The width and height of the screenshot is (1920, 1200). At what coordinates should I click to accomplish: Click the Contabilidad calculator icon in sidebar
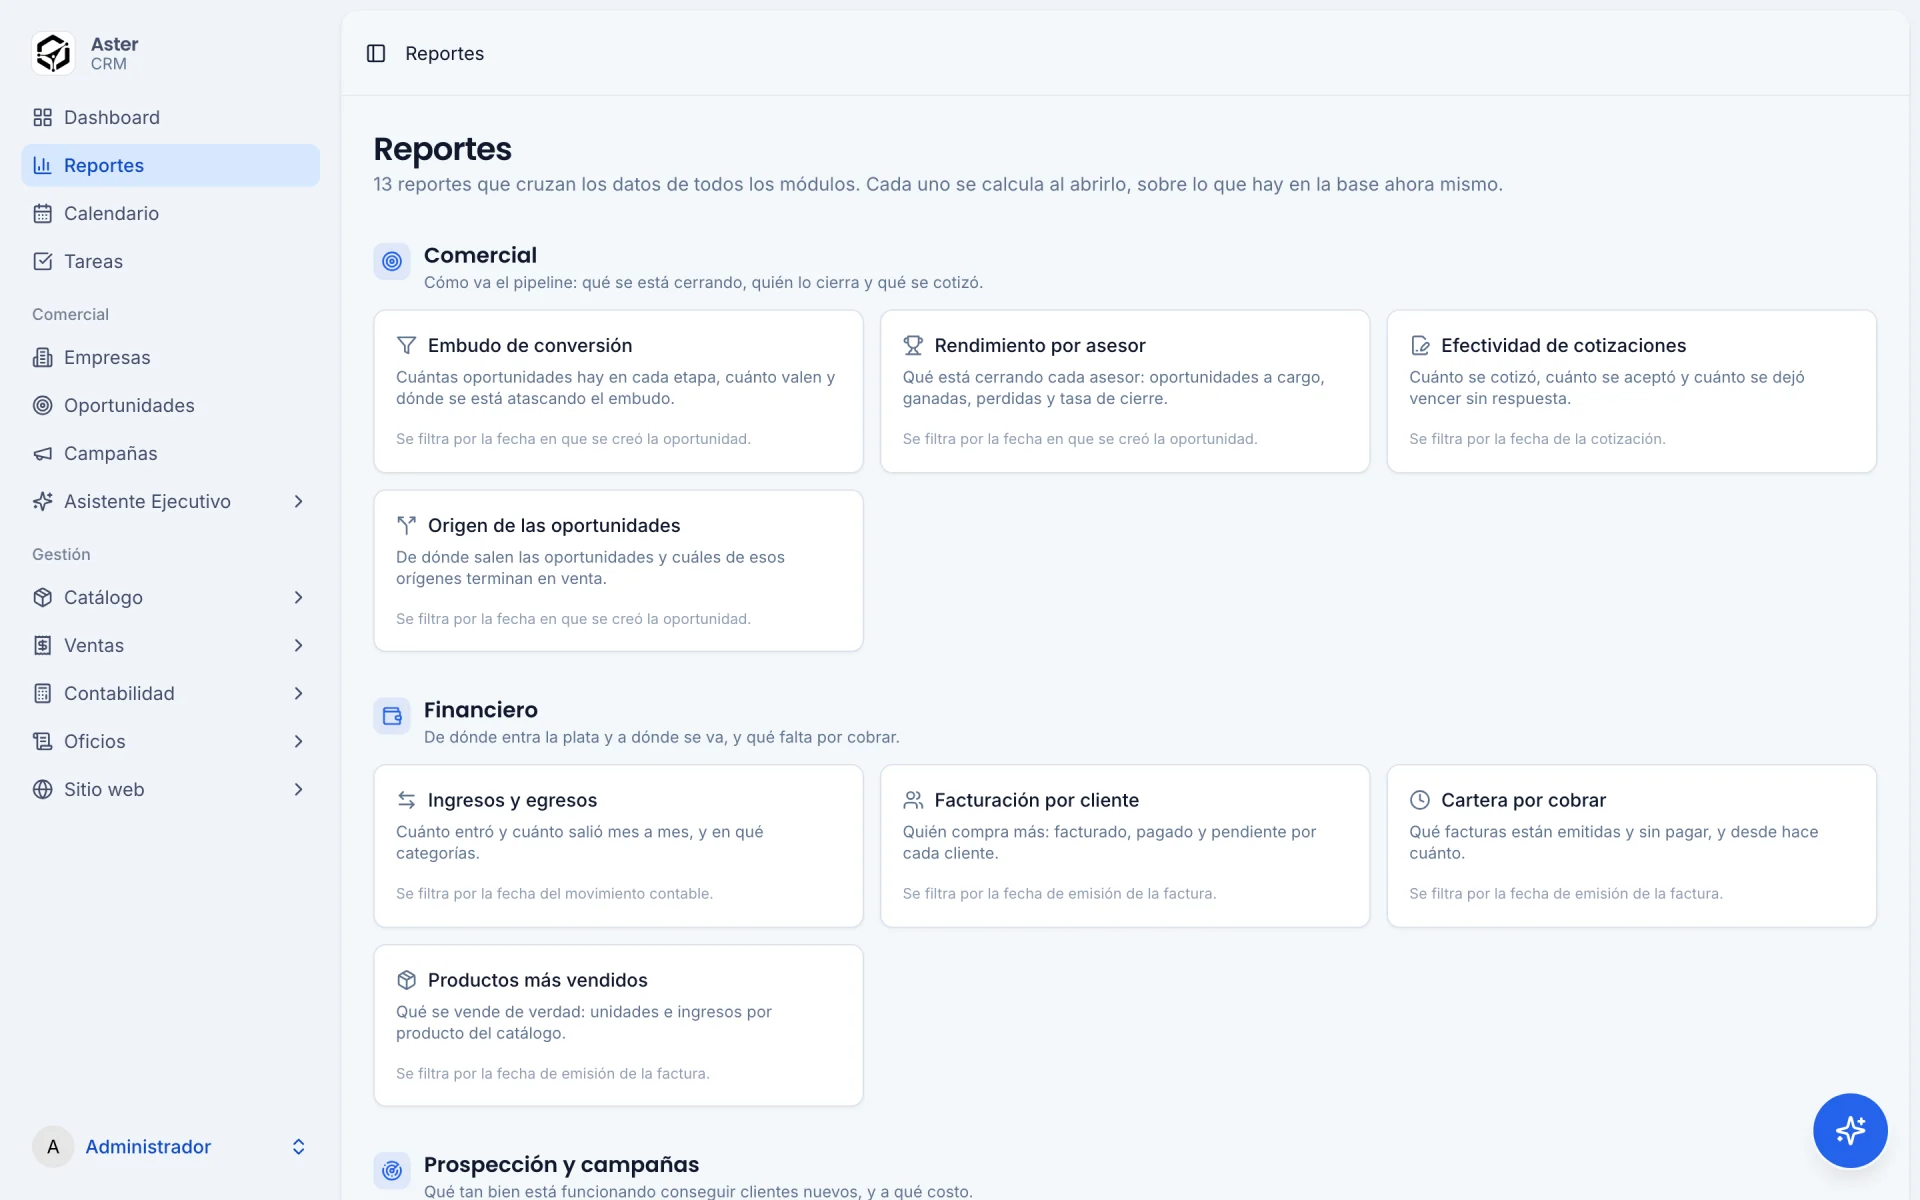click(x=42, y=693)
